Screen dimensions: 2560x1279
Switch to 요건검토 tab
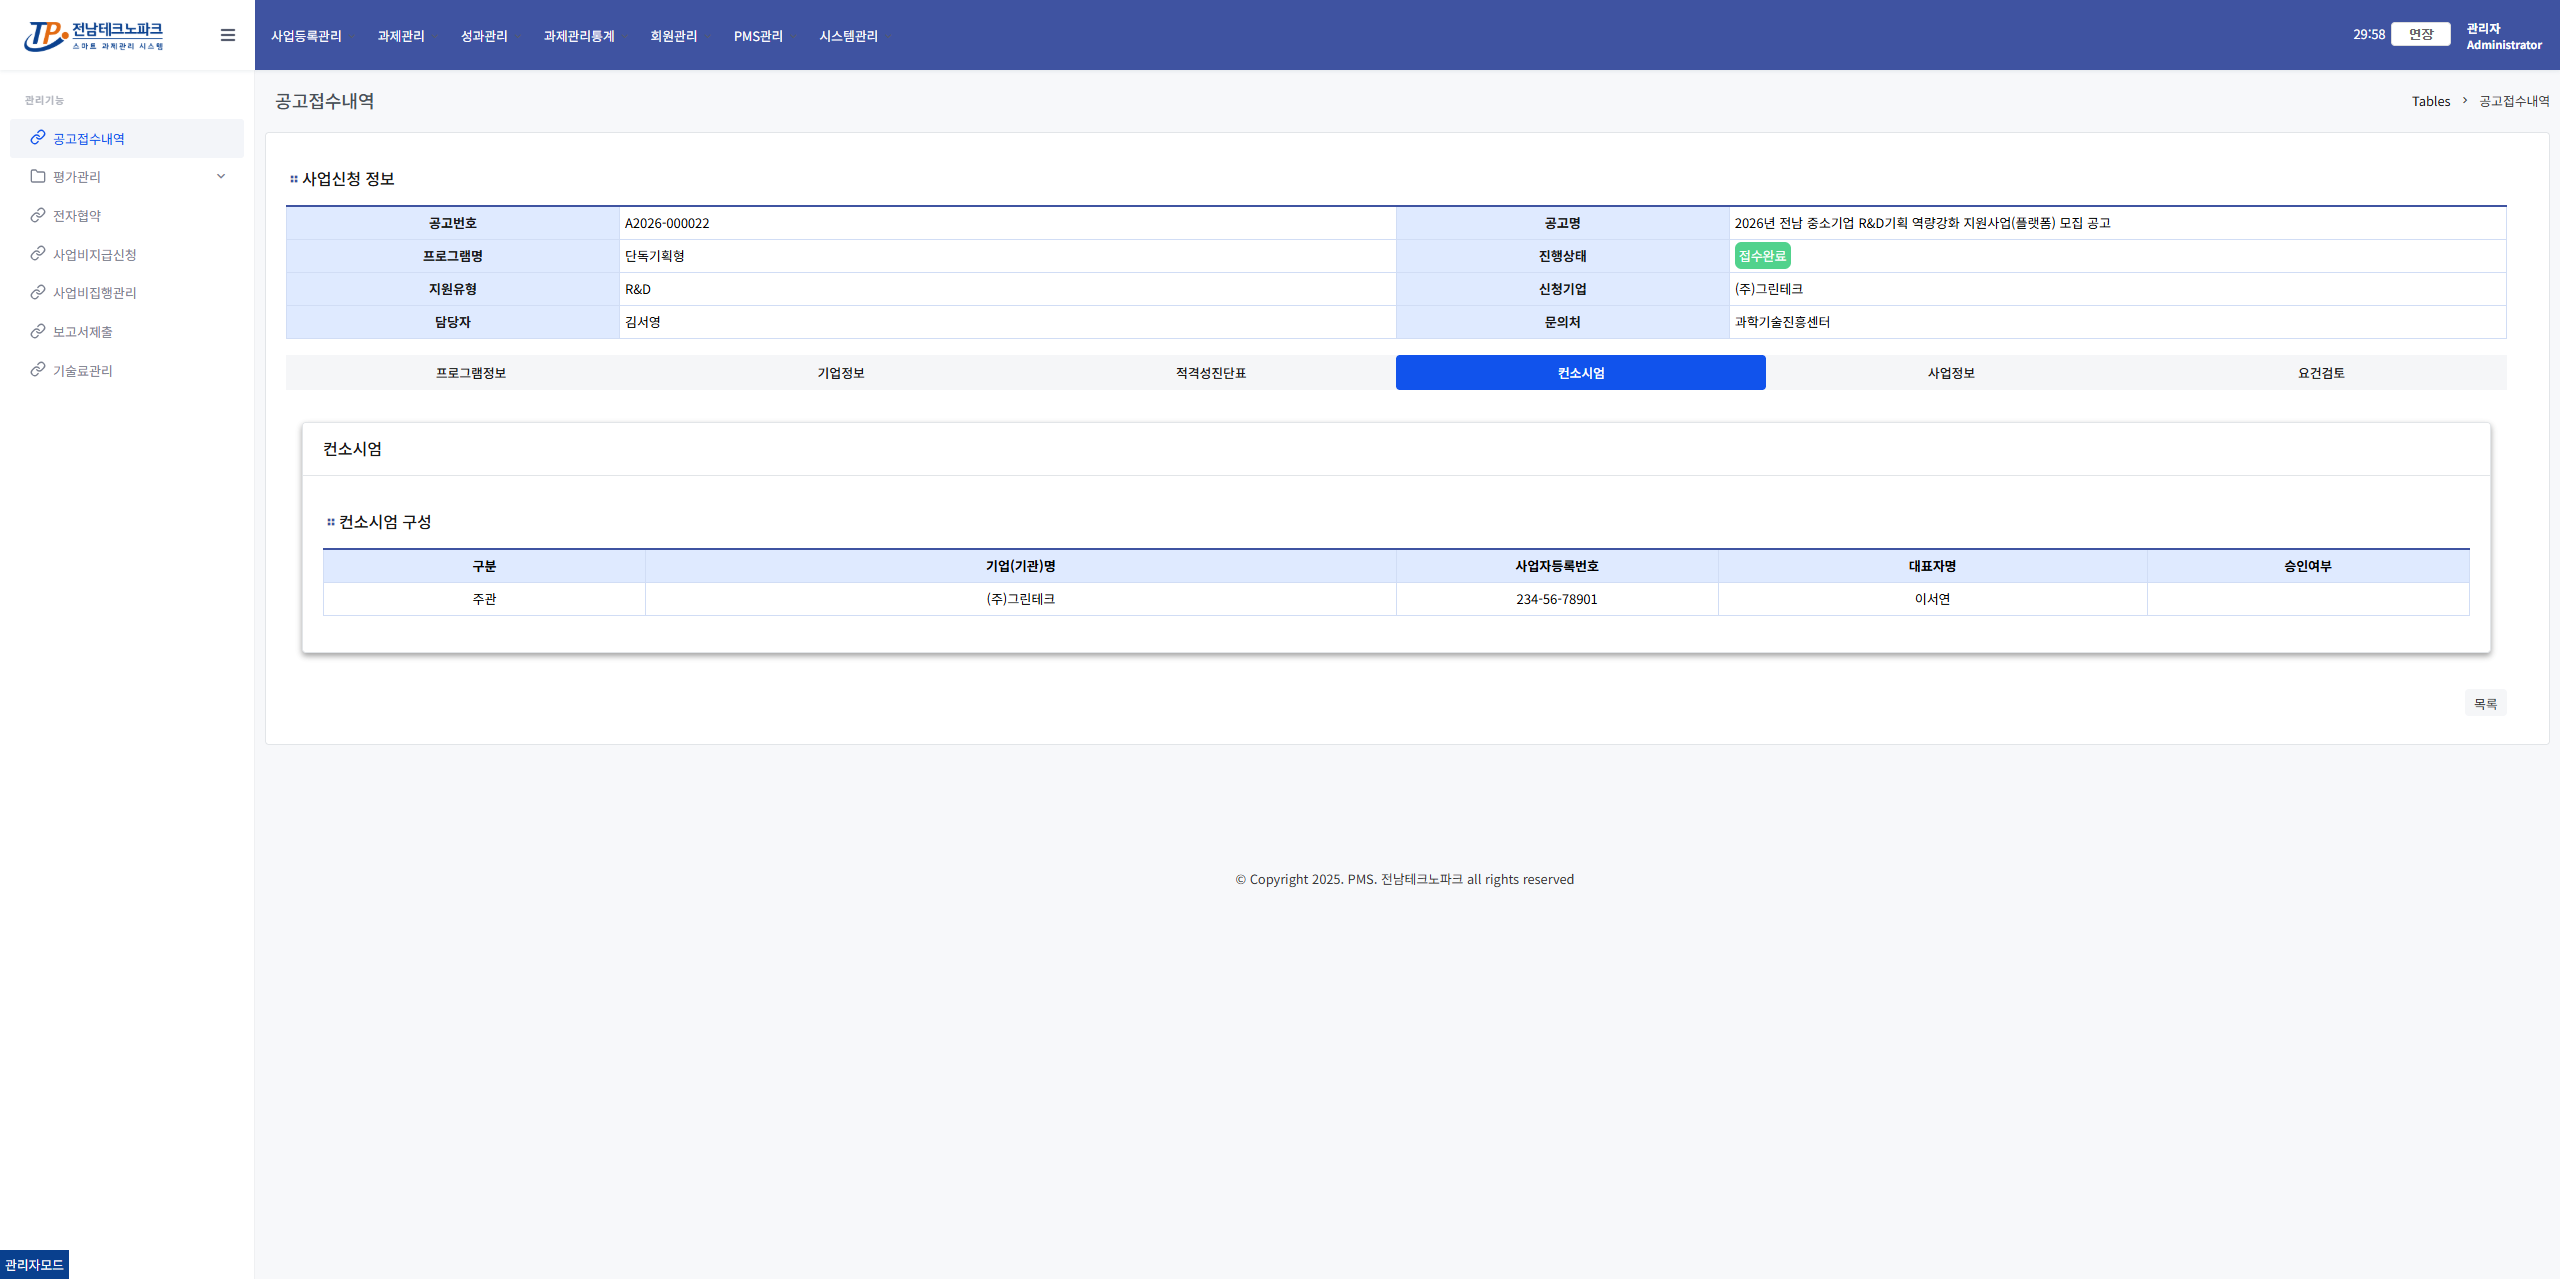coord(2321,373)
